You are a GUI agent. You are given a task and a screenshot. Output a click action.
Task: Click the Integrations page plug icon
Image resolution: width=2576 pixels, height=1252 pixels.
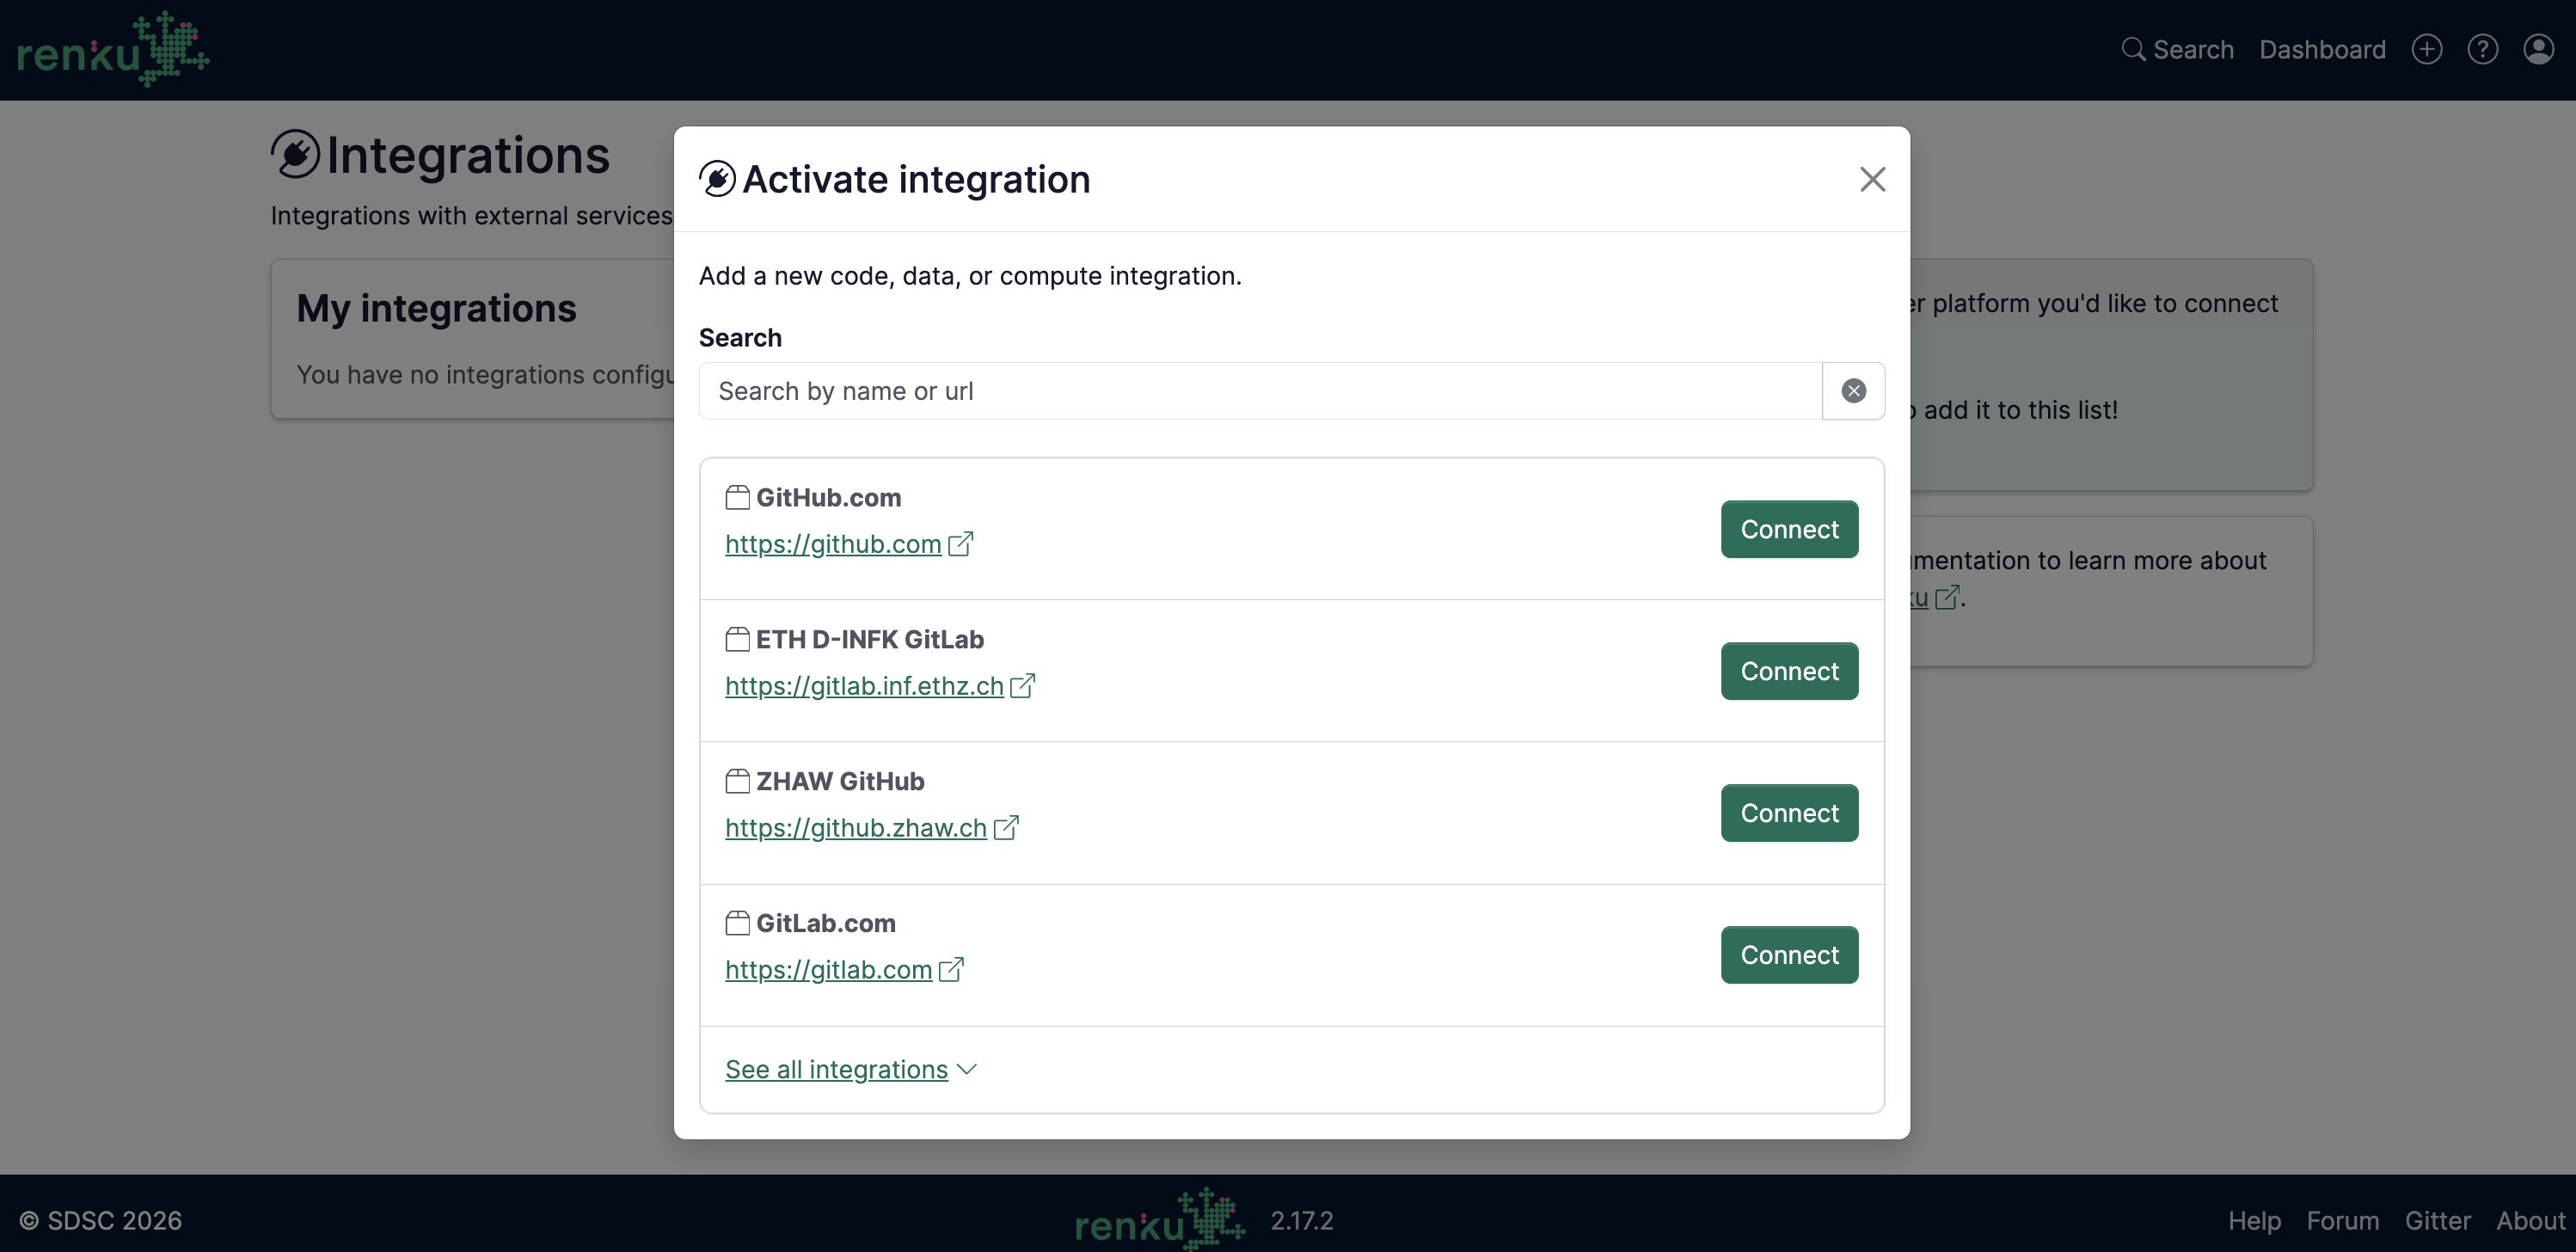coord(295,154)
